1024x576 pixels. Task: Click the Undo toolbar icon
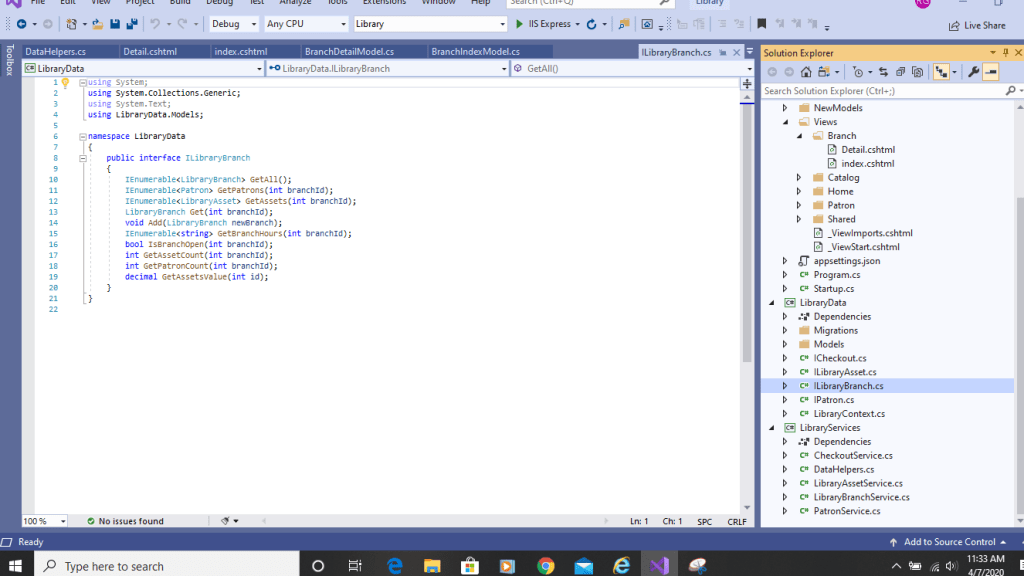click(x=155, y=23)
